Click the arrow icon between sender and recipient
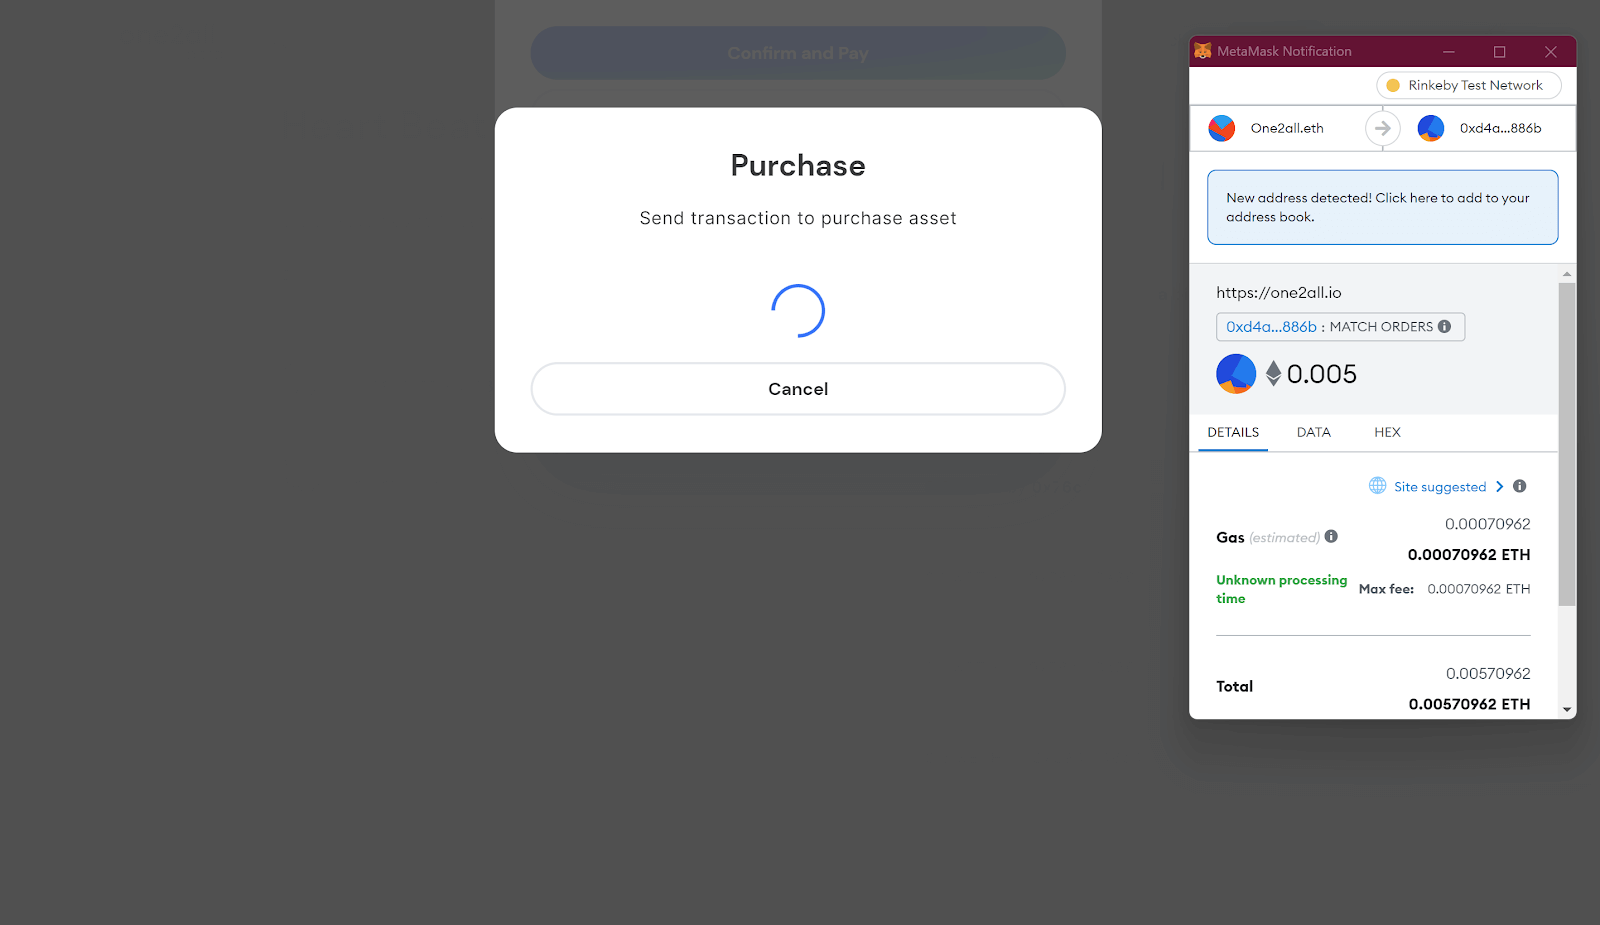Viewport: 1600px width, 925px height. pos(1382,128)
